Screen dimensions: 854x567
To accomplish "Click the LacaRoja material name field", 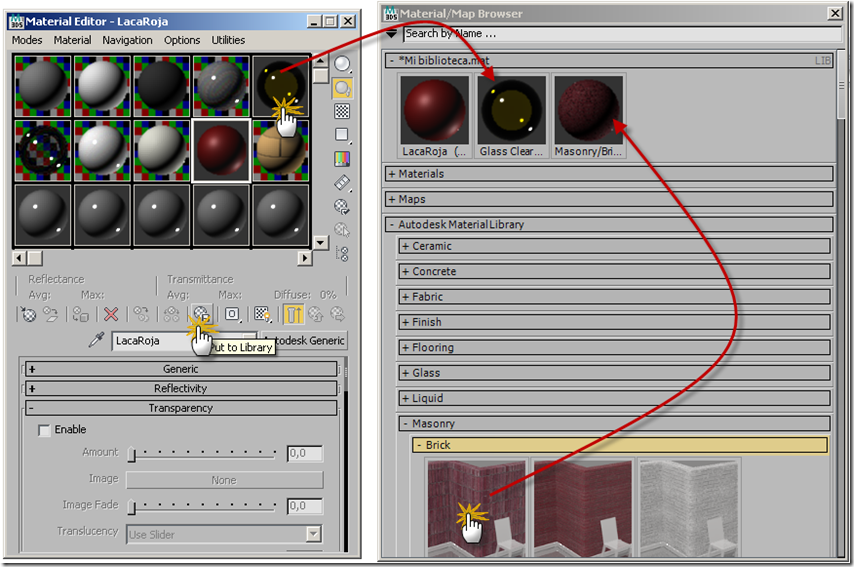I will 184,341.
